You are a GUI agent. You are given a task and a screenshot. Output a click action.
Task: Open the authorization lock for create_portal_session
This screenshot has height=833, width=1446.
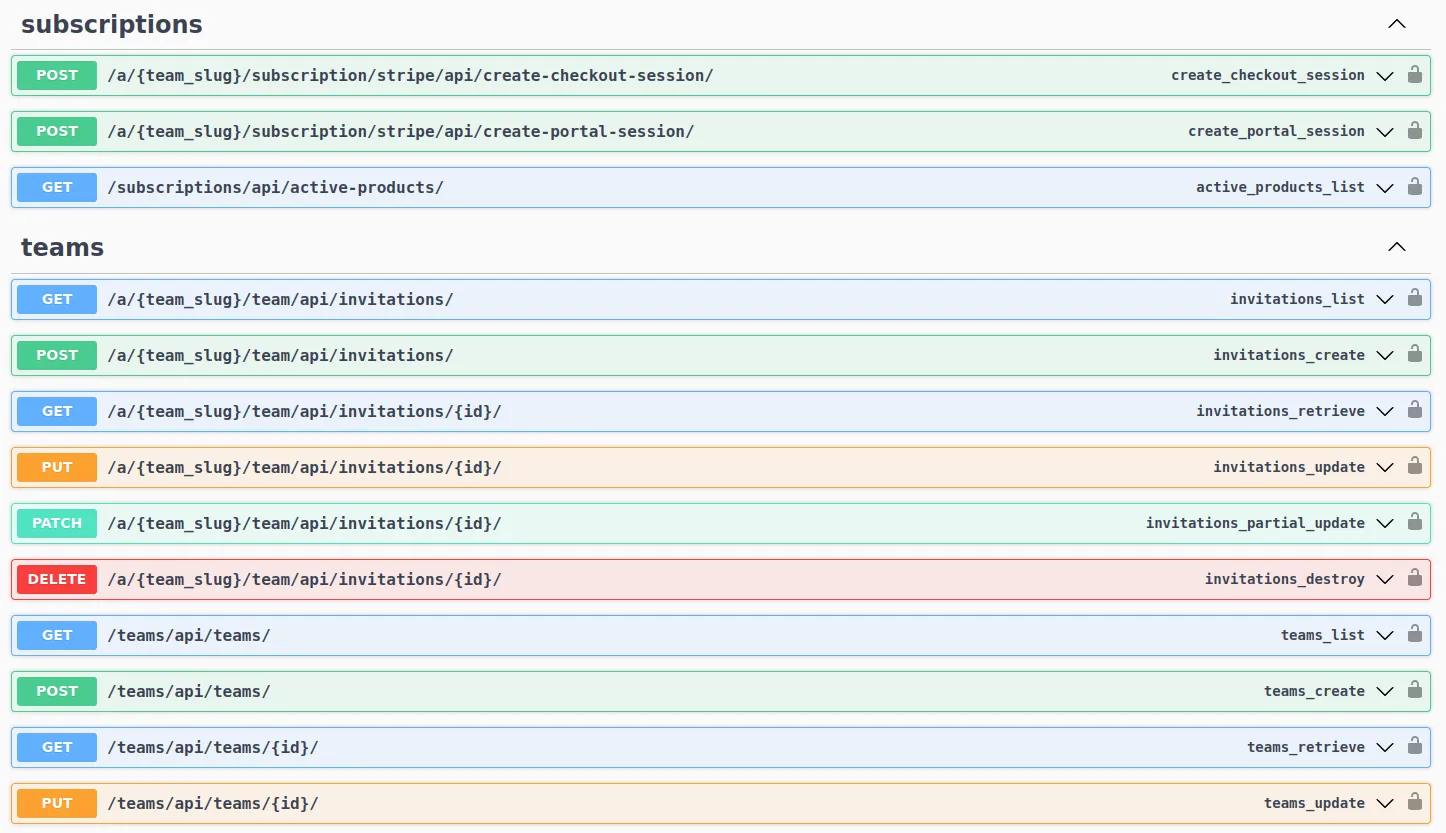[1415, 130]
